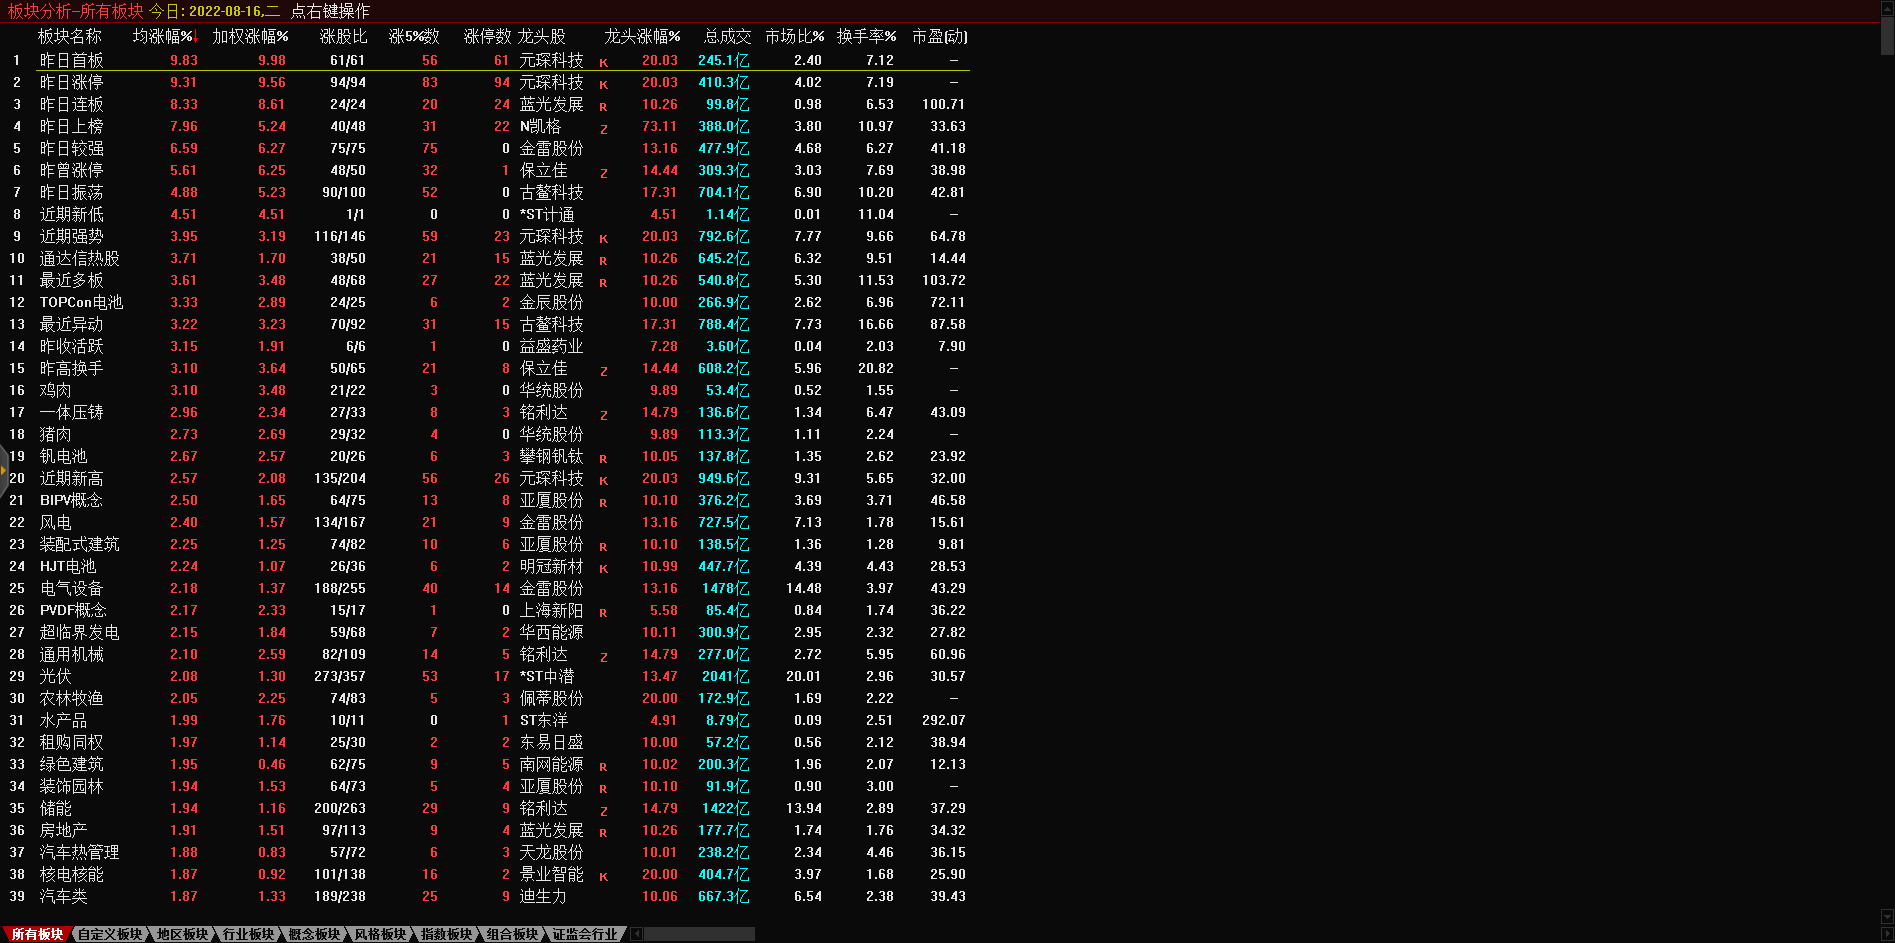1895x943 pixels.
Task: Select the 证监会行业 tab
Action: (585, 934)
